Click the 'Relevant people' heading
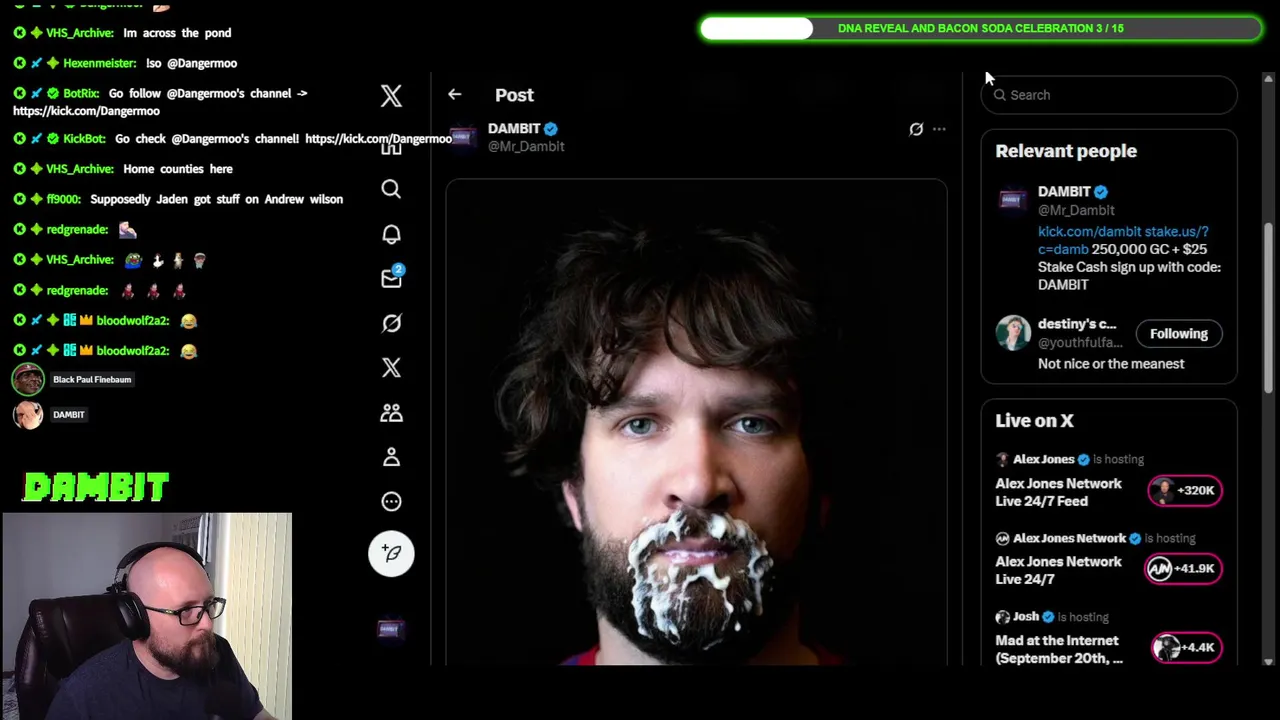The width and height of the screenshot is (1280, 720). tap(1066, 151)
